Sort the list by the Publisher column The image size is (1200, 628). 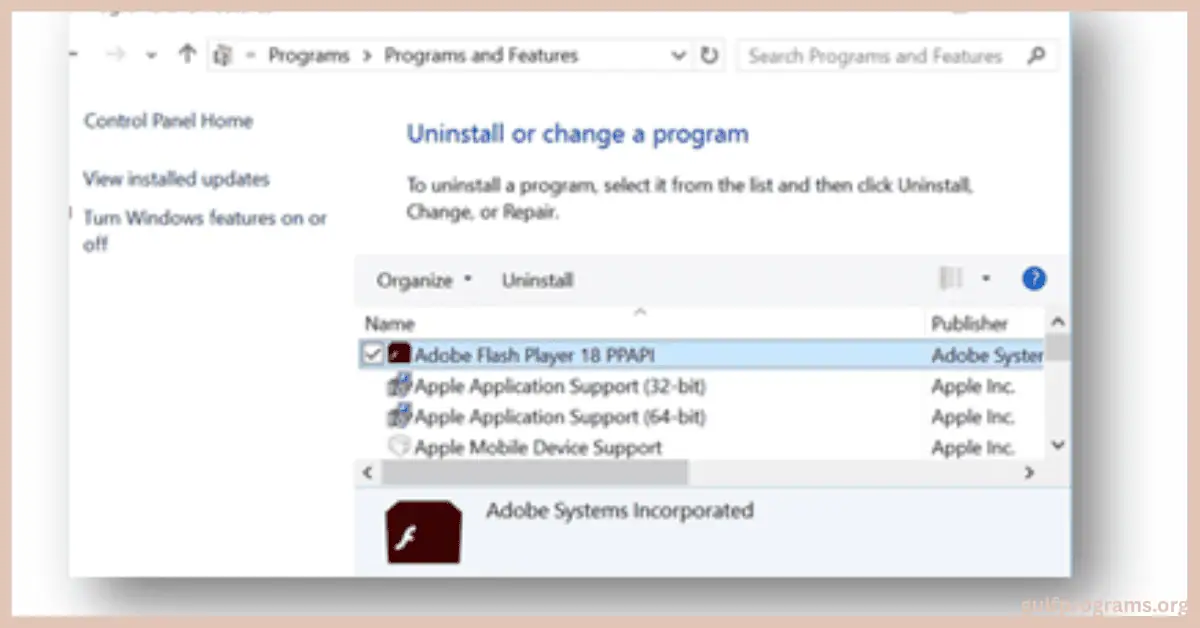point(969,323)
